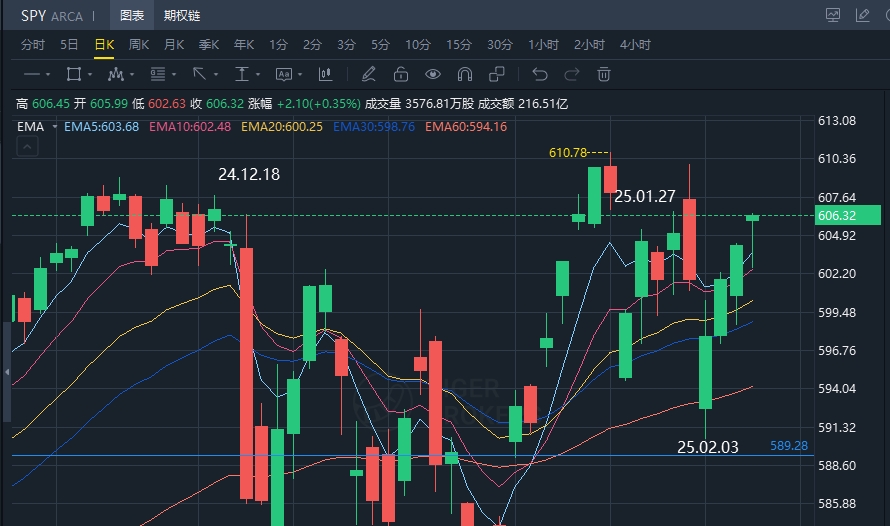Click the 25.01.27 date annotation

tap(645, 196)
